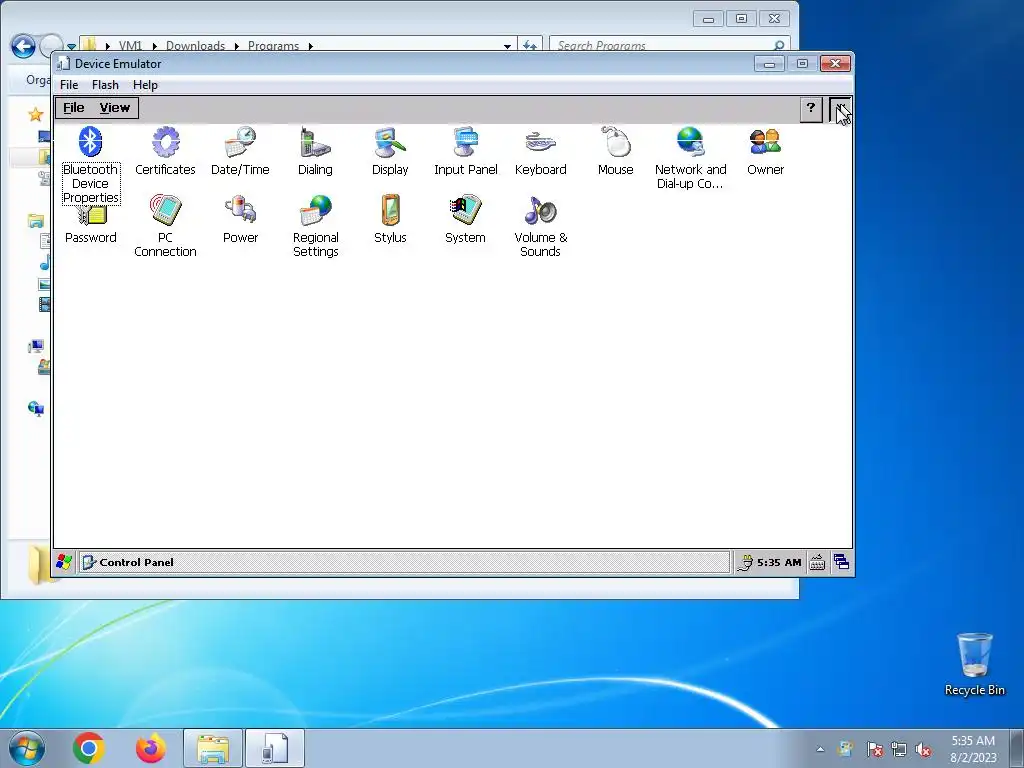Image resolution: width=1024 pixels, height=768 pixels.
Task: Select Device Emulator taskbar button
Action: point(275,748)
